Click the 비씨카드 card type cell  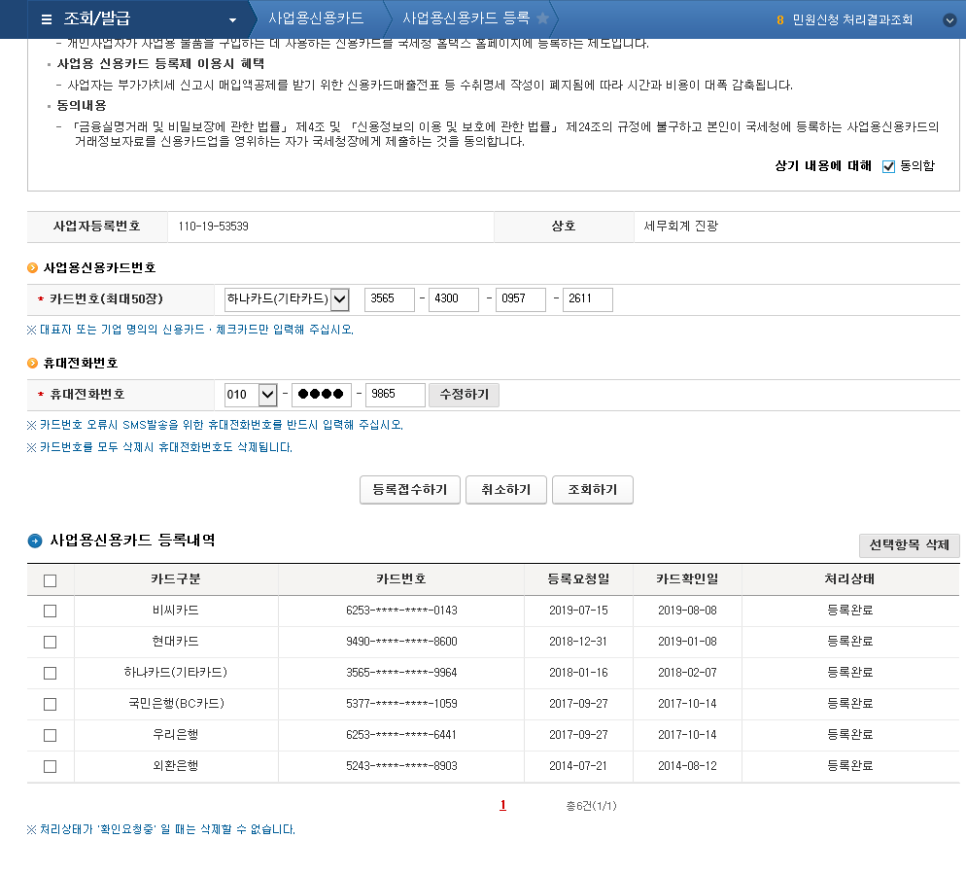point(176,610)
